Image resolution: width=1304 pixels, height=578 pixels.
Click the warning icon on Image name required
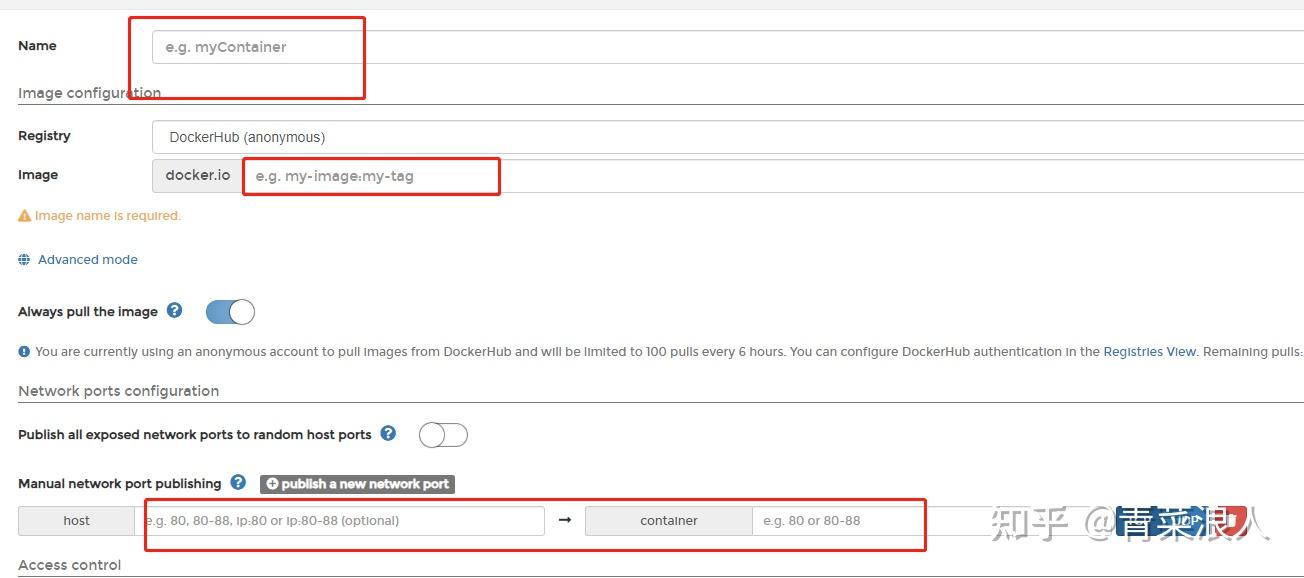(24, 214)
